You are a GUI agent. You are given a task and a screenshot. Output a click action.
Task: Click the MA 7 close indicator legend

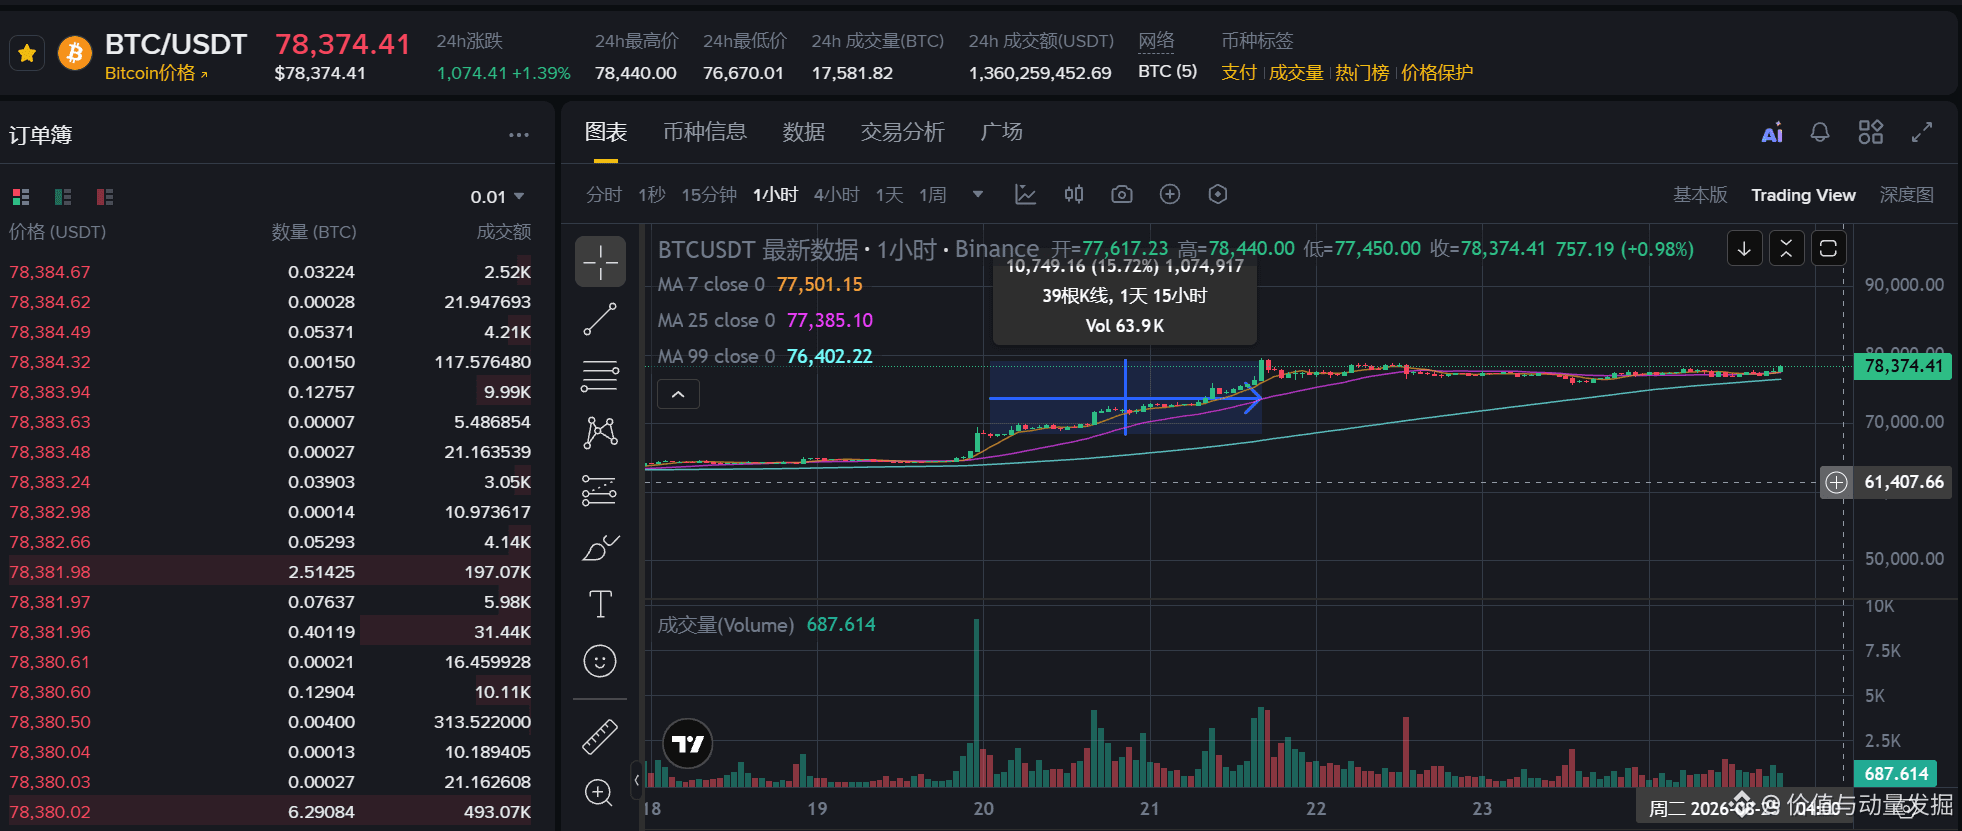[760, 285]
